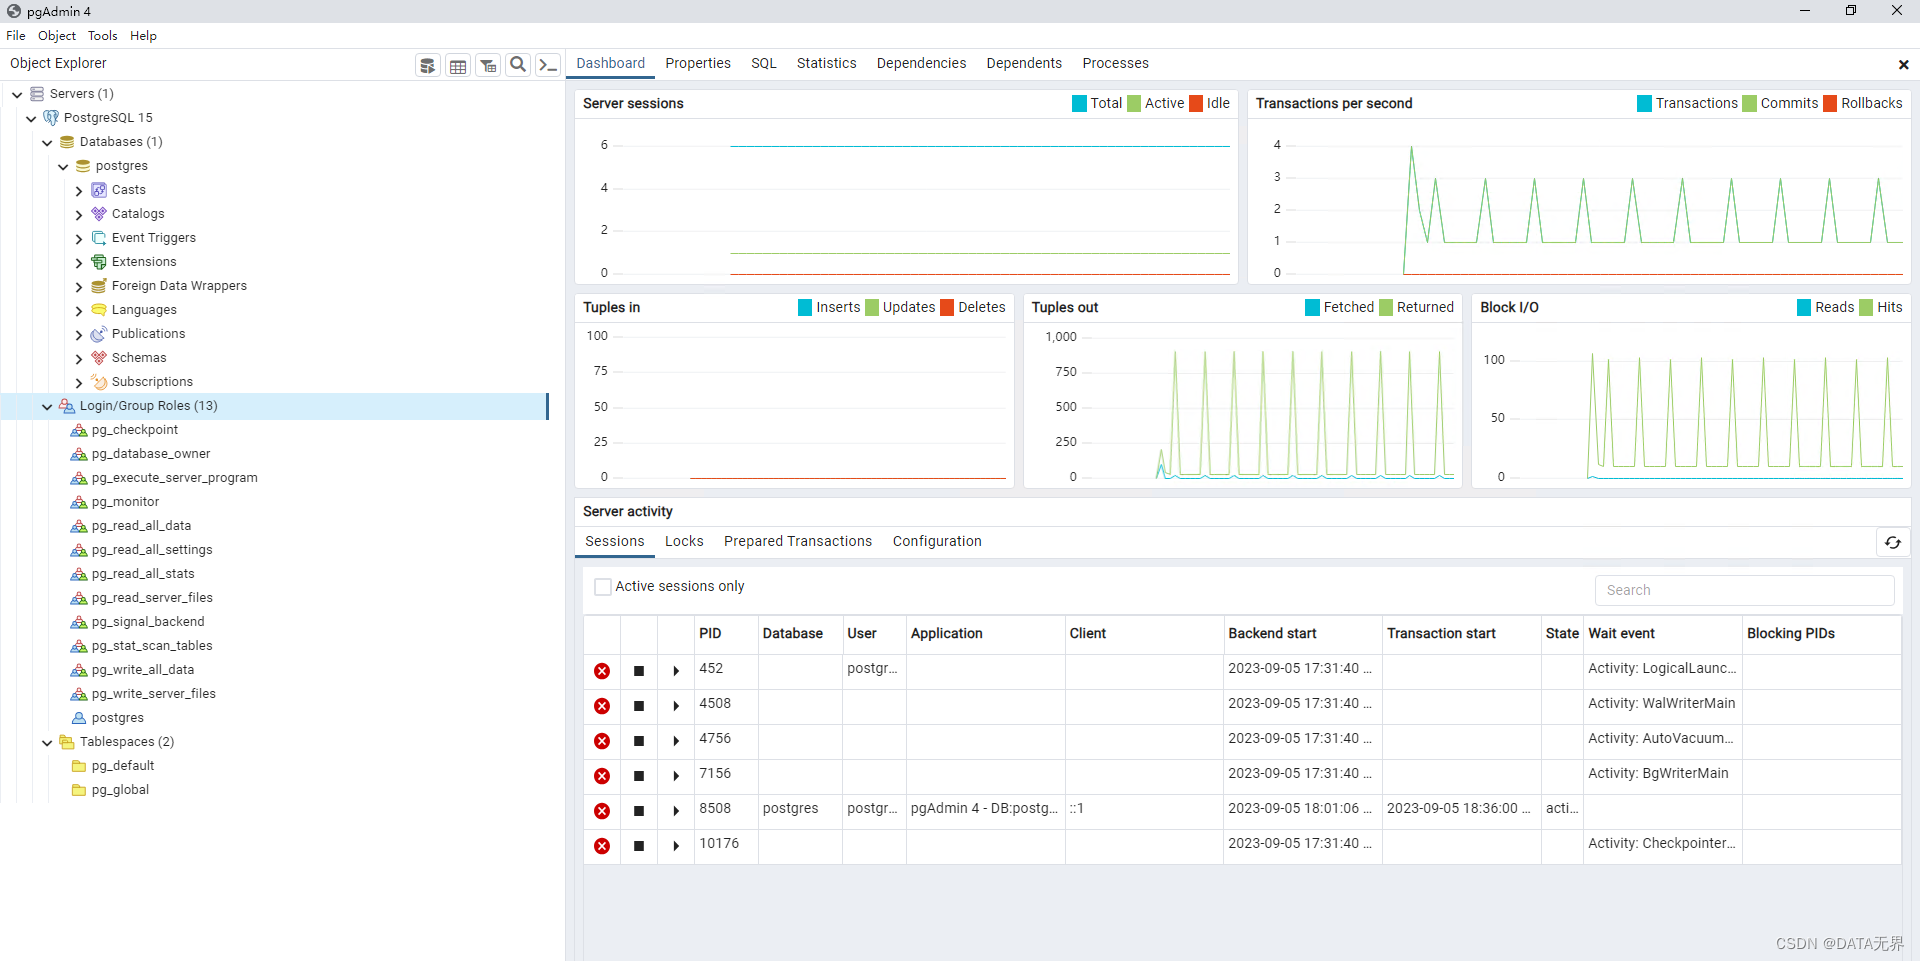Select the pg_global tablespace
The height and width of the screenshot is (961, 1920).
coord(120,790)
